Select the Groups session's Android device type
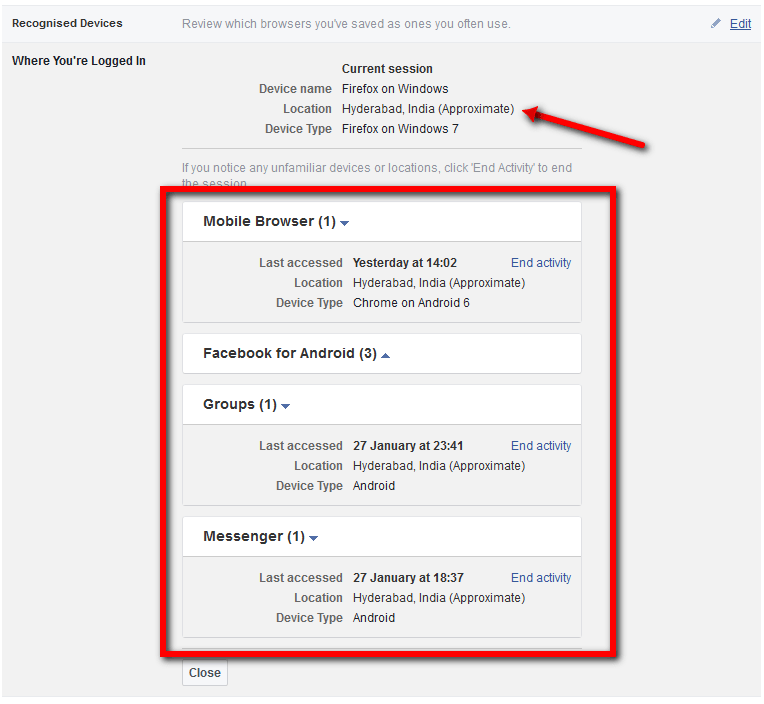The image size is (764, 704). point(374,485)
